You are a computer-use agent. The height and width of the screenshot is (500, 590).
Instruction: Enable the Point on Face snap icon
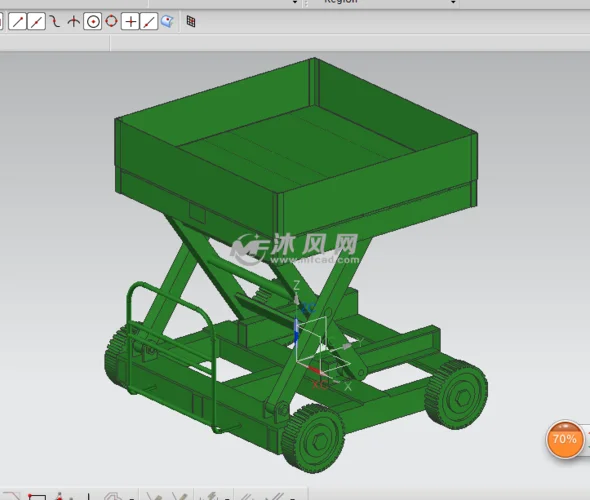(x=167, y=21)
